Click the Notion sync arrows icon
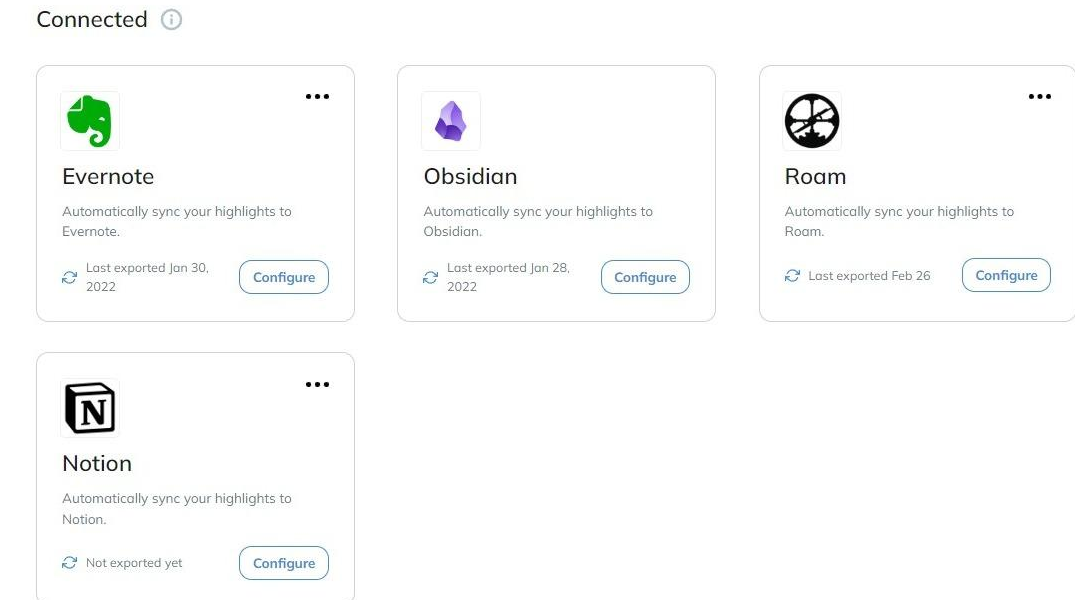1075x600 pixels. [x=69, y=563]
